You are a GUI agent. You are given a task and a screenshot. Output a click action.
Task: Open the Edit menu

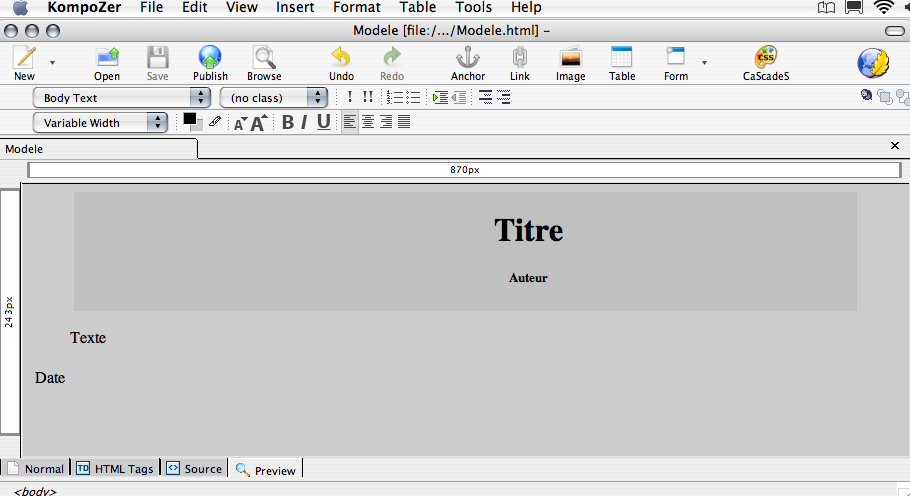[x=194, y=7]
